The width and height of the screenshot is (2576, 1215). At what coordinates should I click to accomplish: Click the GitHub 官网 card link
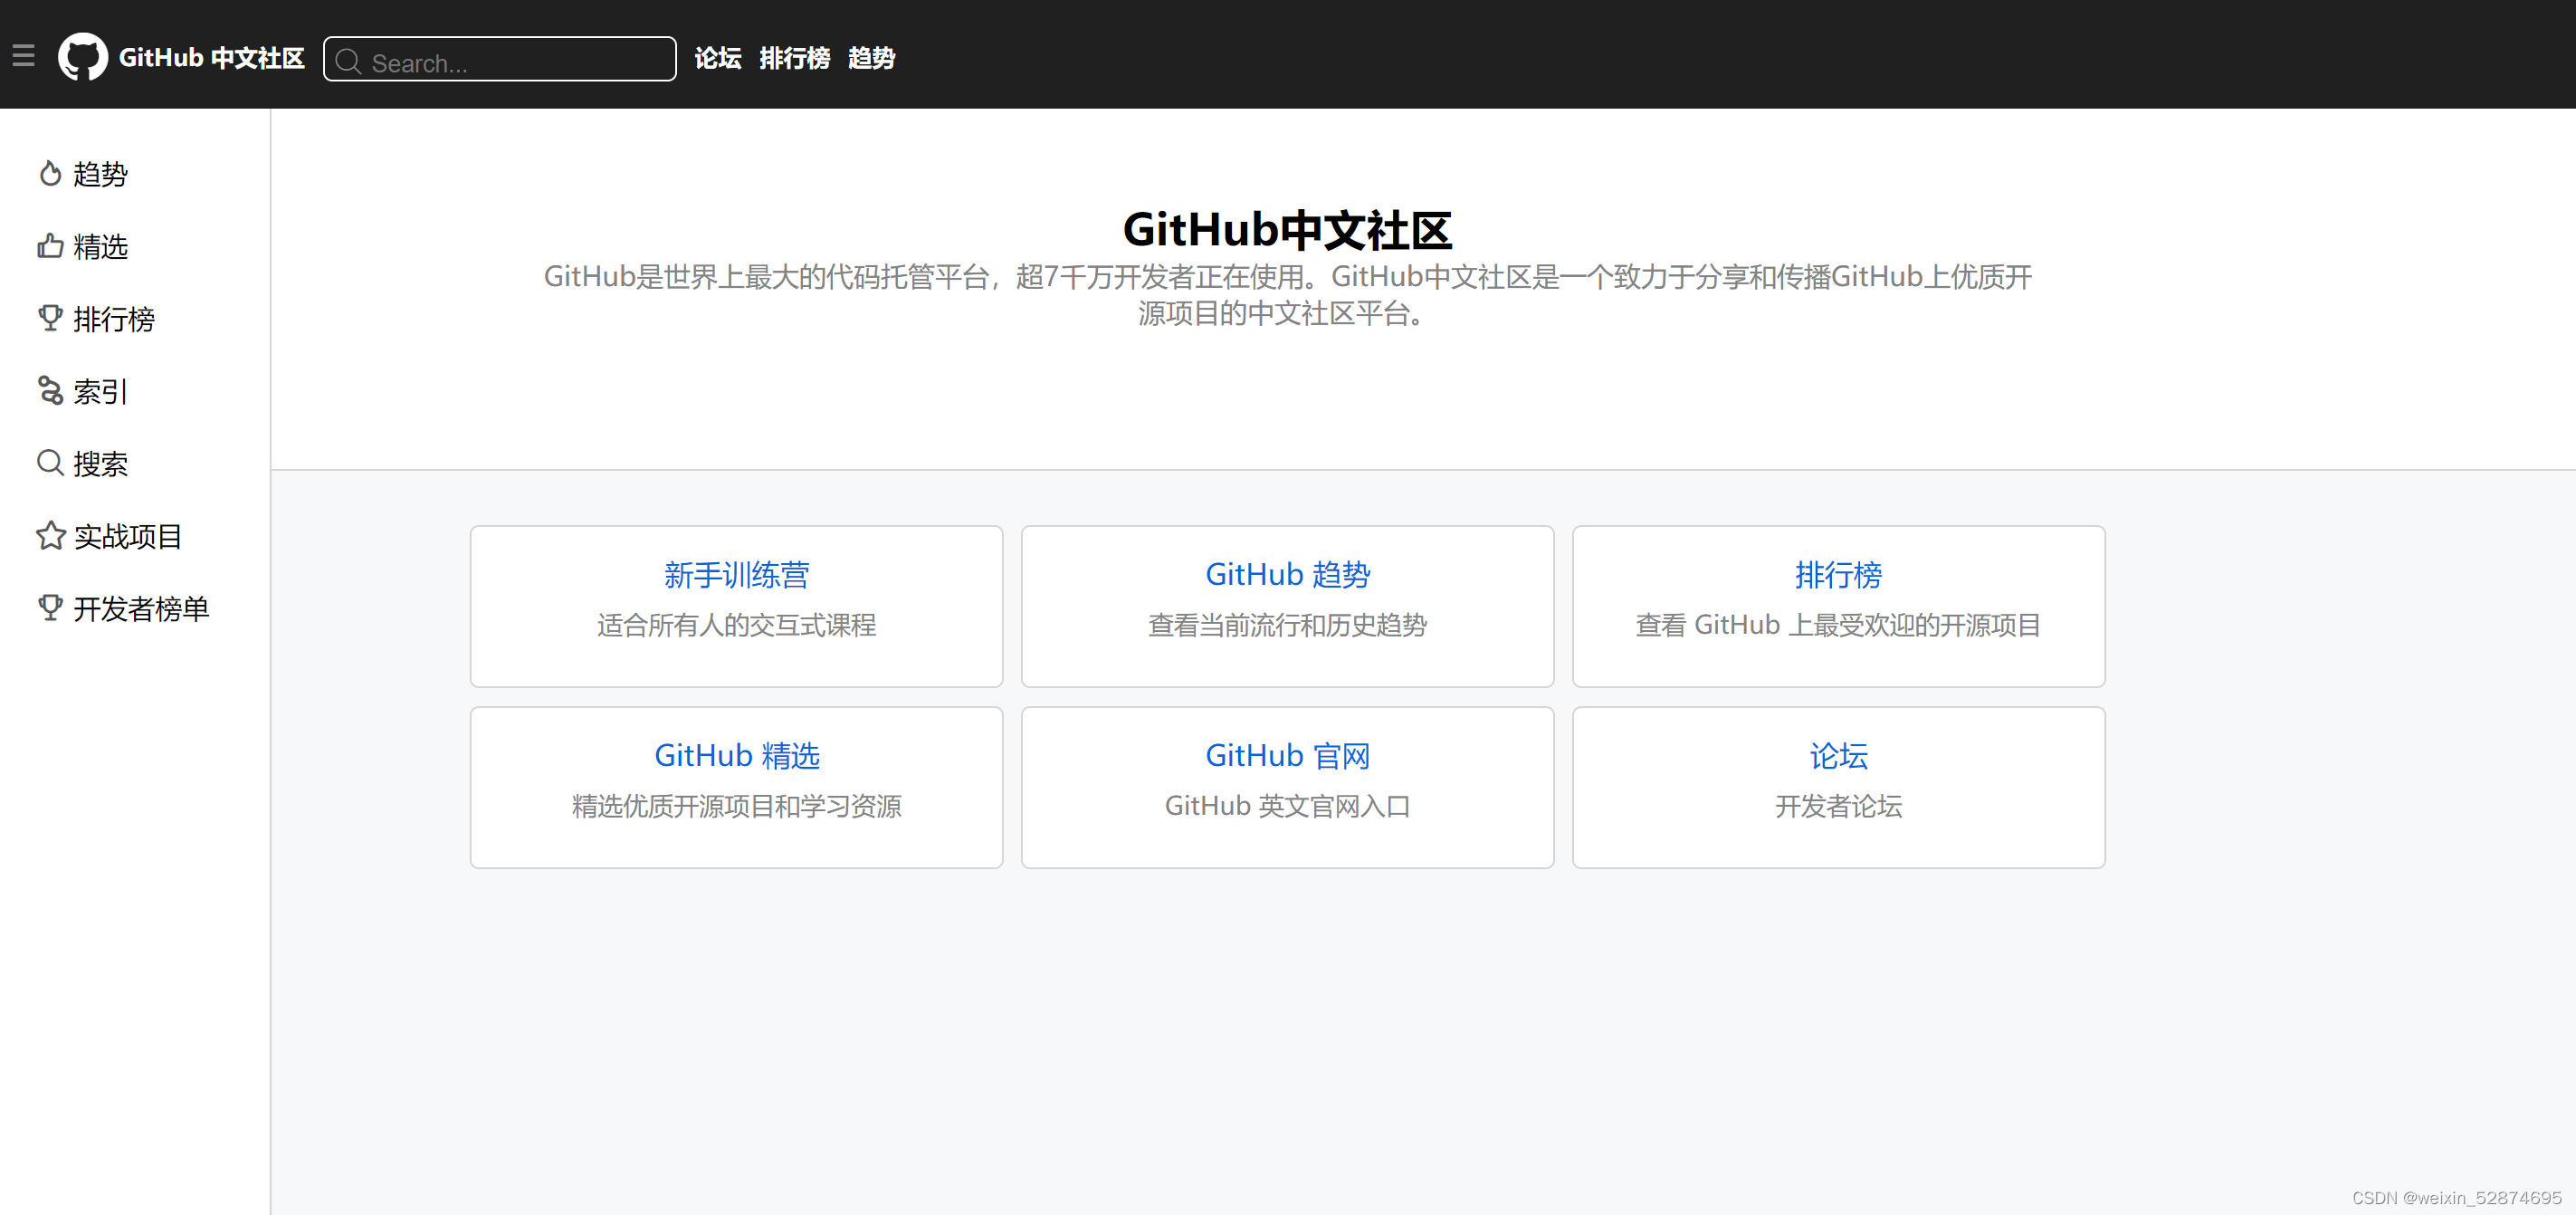coord(1287,755)
